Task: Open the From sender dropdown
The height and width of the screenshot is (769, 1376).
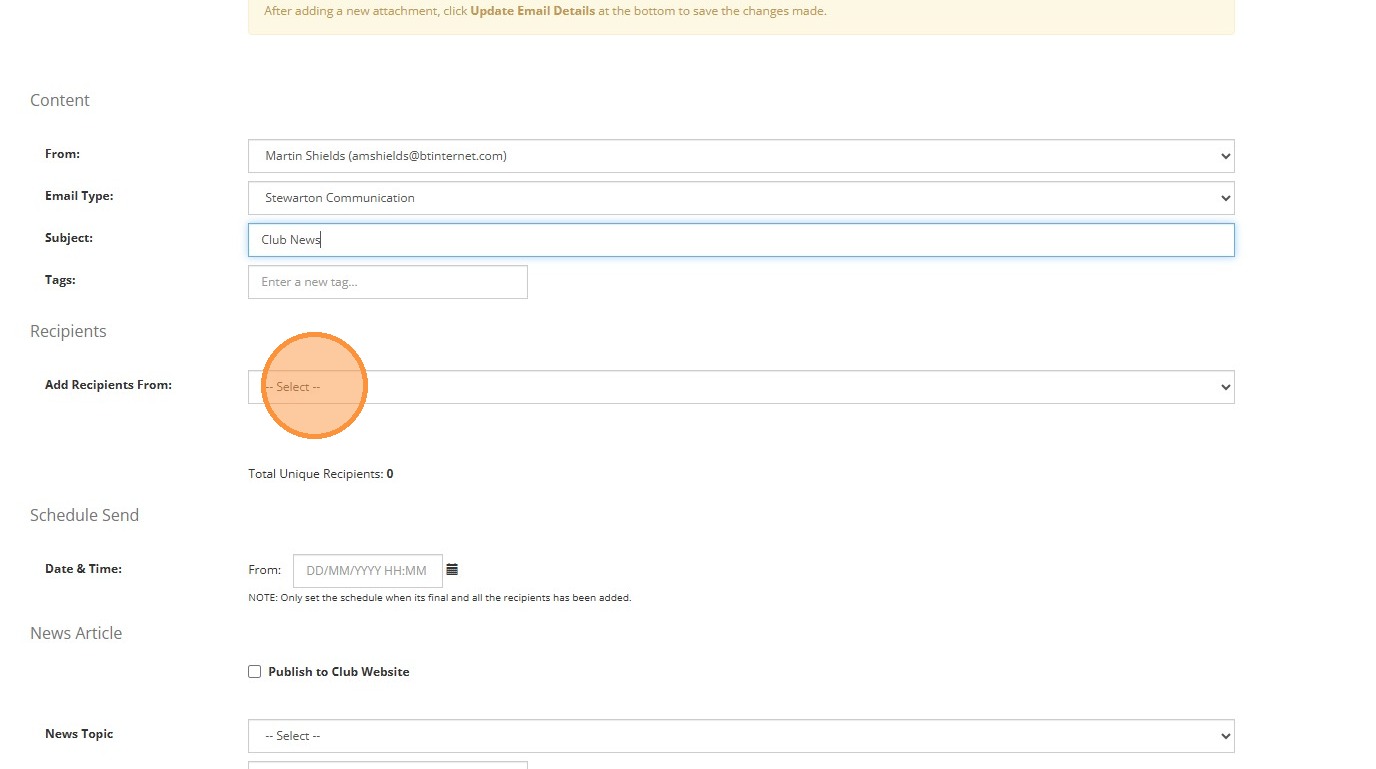Action: point(741,156)
